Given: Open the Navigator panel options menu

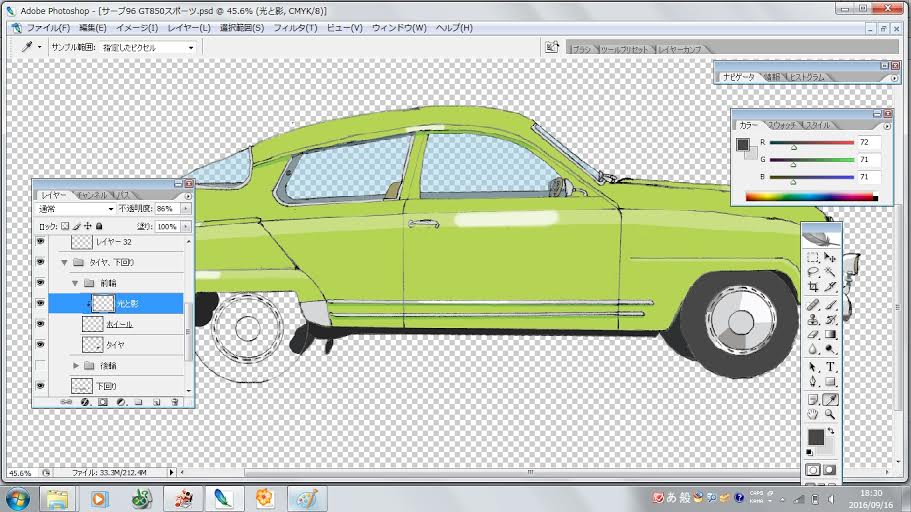Looking at the screenshot, I should tap(894, 78).
